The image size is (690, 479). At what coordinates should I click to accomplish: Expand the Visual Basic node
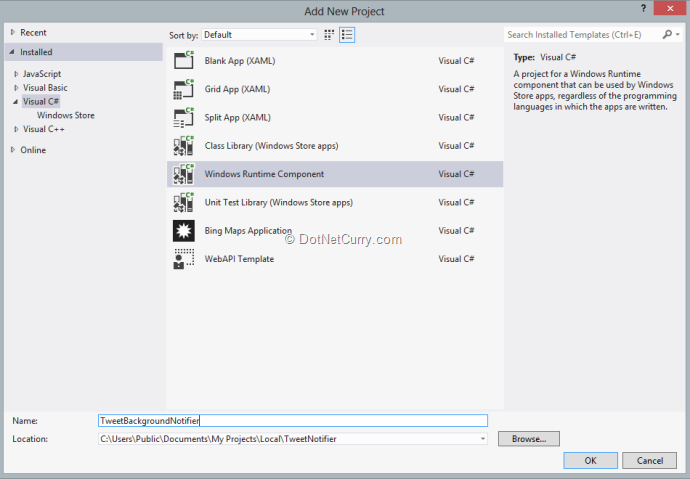click(x=16, y=88)
